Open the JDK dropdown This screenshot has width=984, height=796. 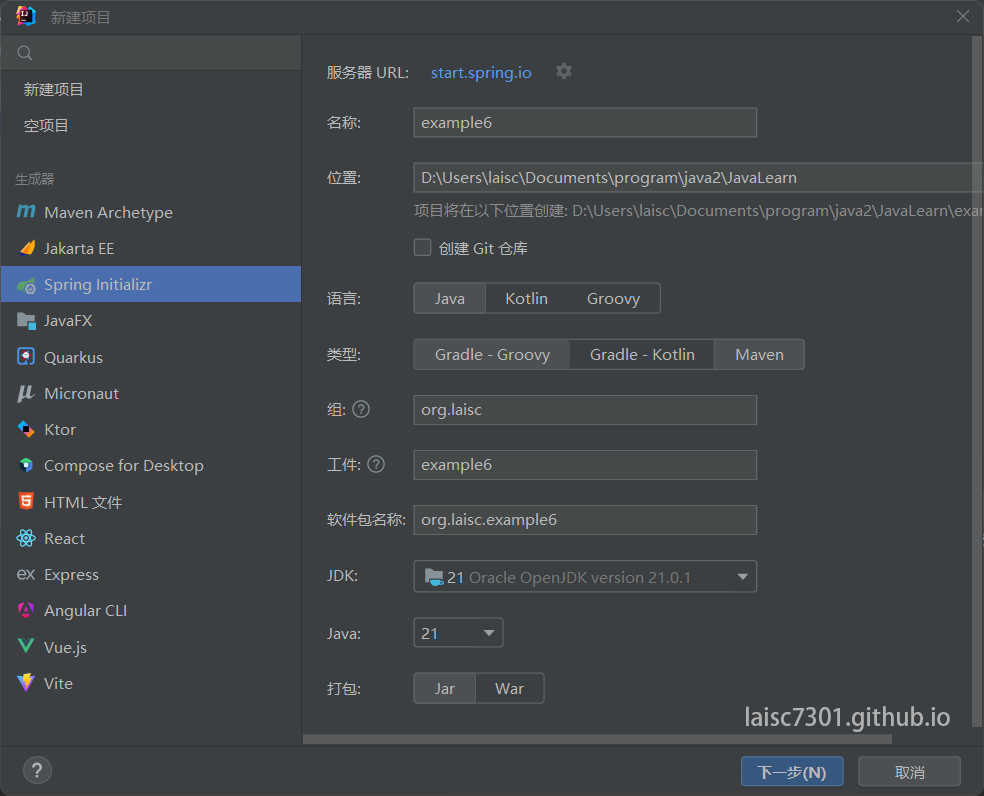pos(585,576)
